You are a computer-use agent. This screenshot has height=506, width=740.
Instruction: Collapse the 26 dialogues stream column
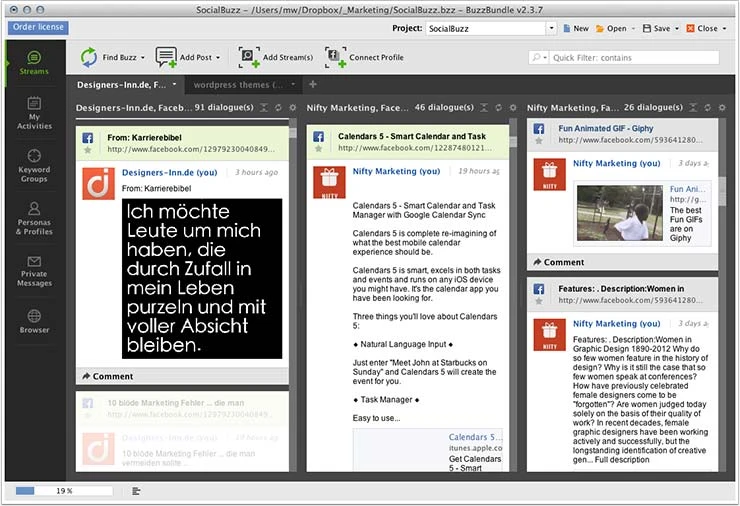tap(693, 108)
